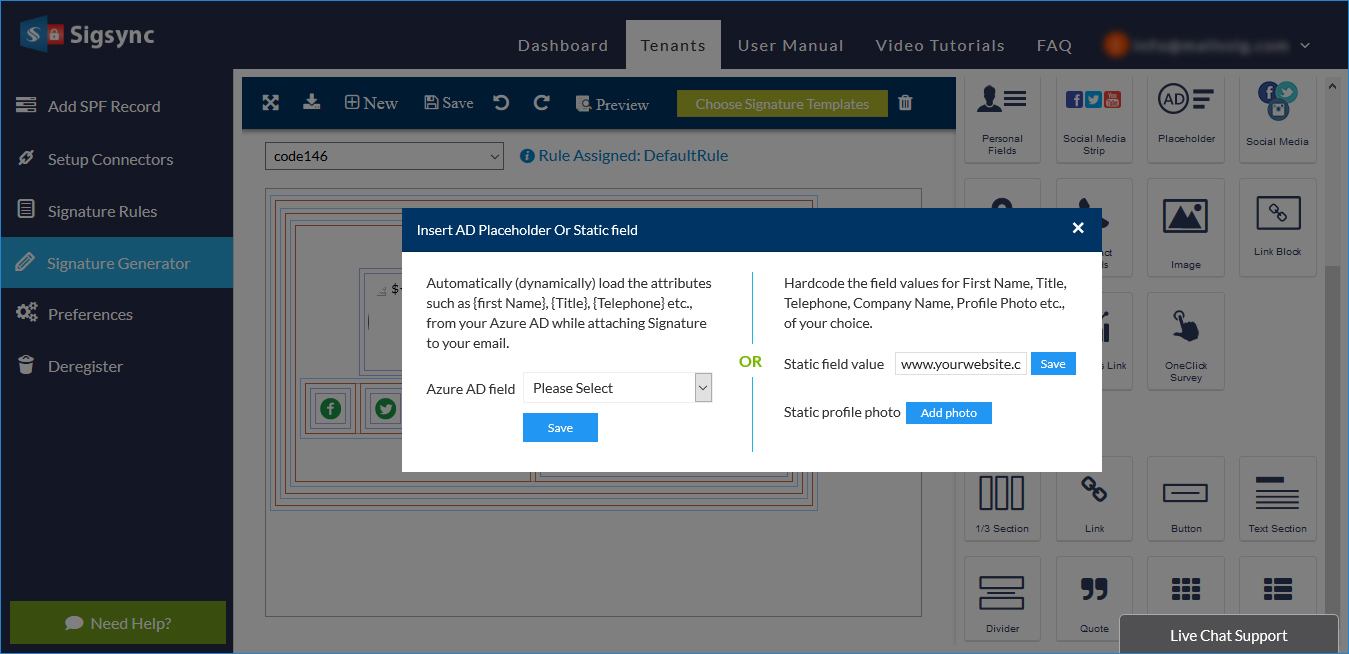
Task: Expand the code146 signature selector
Action: point(385,156)
